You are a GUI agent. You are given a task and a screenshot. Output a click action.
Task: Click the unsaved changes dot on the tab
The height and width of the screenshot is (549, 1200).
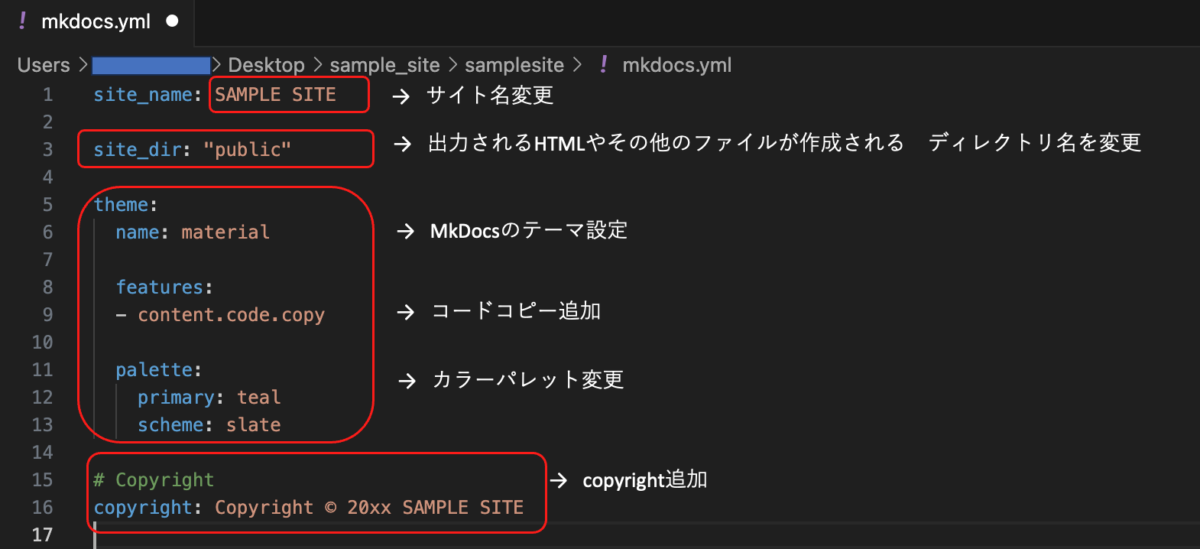pyautogui.click(x=173, y=21)
